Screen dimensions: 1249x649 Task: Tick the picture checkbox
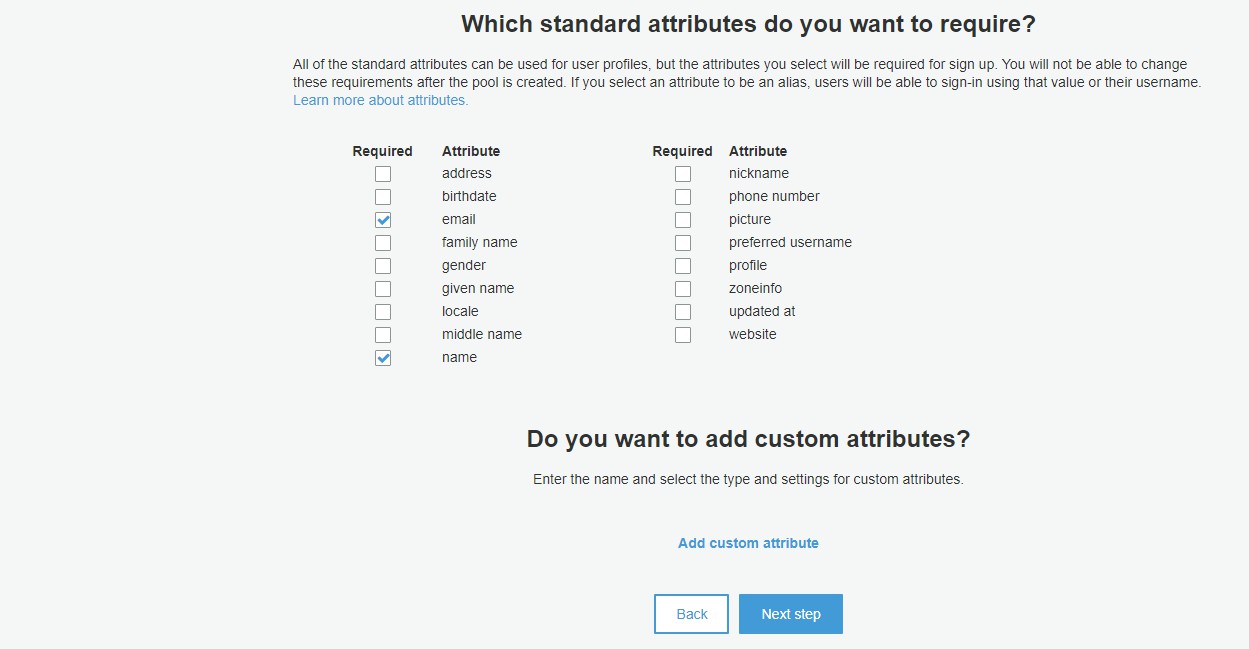coord(683,220)
